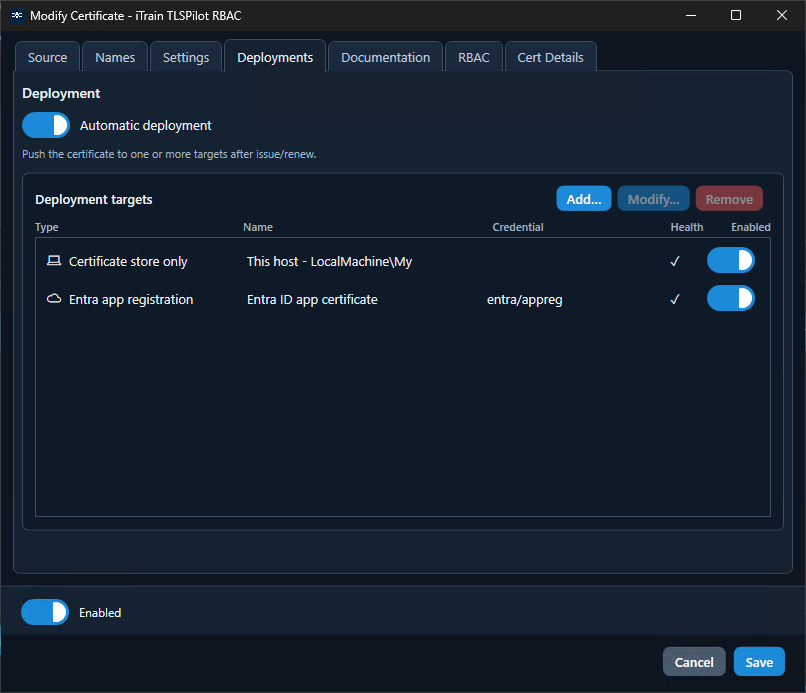Screen dimensions: 806x693
Task: Close the Modify Certificate window
Action: click(782, 15)
